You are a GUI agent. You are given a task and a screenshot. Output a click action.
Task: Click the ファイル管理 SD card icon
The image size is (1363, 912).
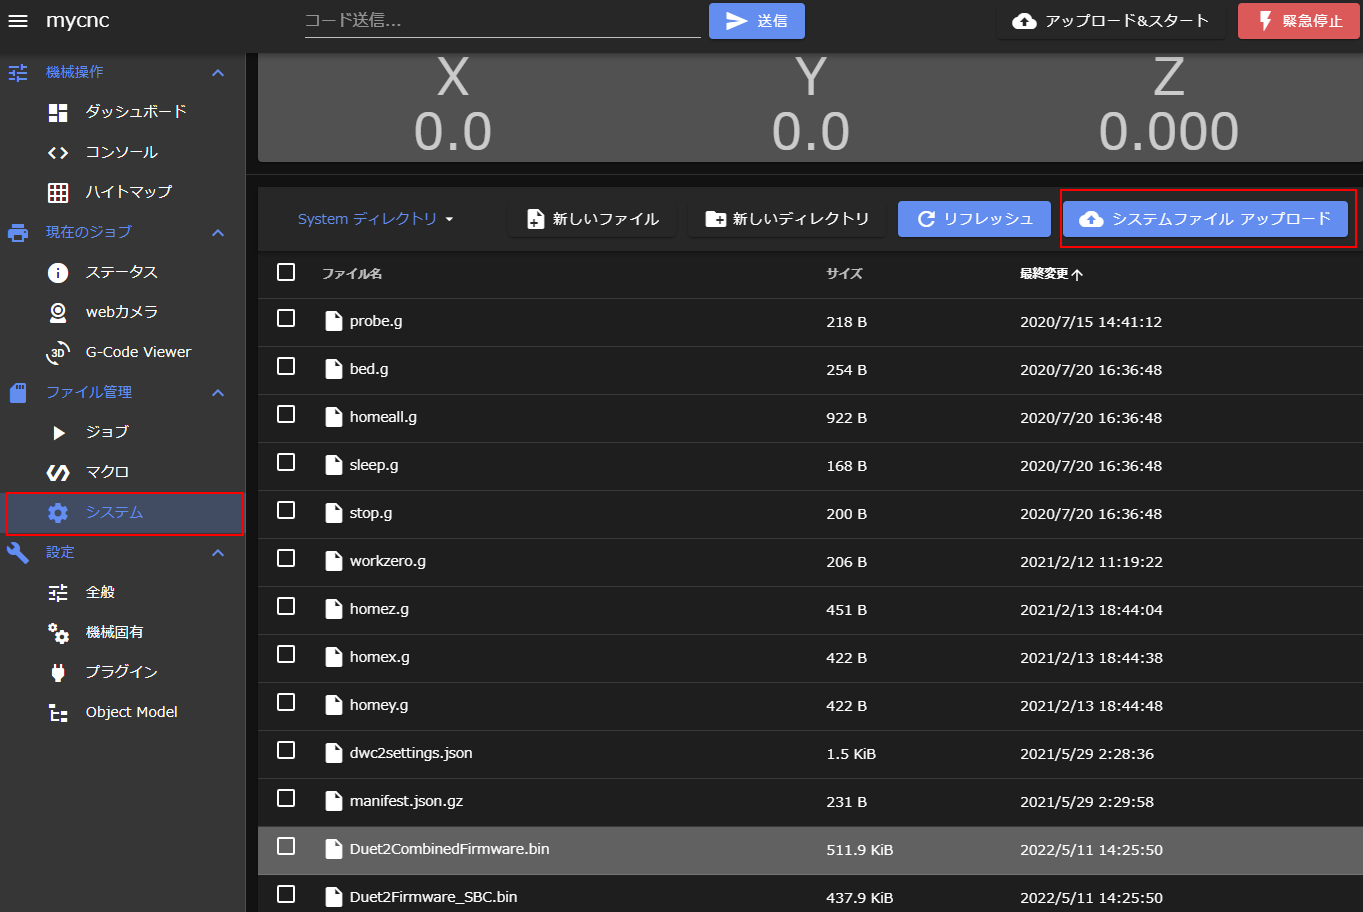[x=18, y=392]
